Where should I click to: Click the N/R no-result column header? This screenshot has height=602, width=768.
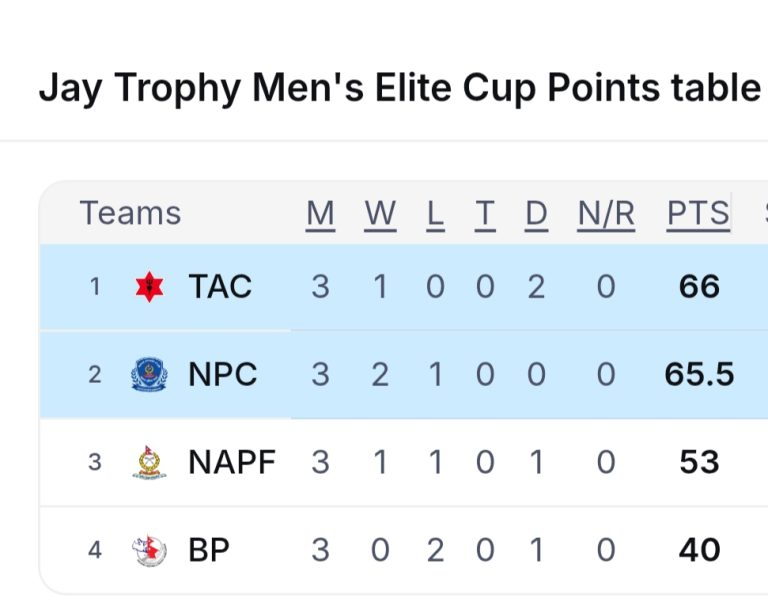[x=606, y=214]
